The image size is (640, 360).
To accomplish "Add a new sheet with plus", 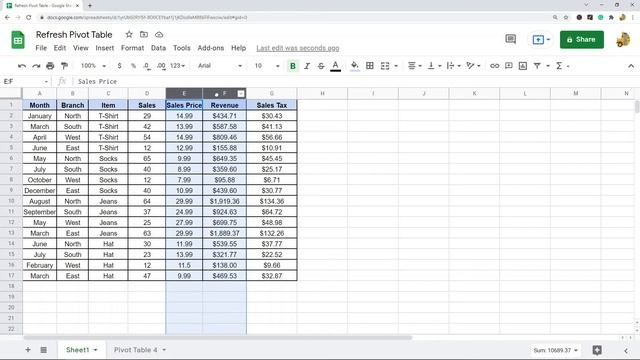I will pyautogui.click(x=28, y=350).
